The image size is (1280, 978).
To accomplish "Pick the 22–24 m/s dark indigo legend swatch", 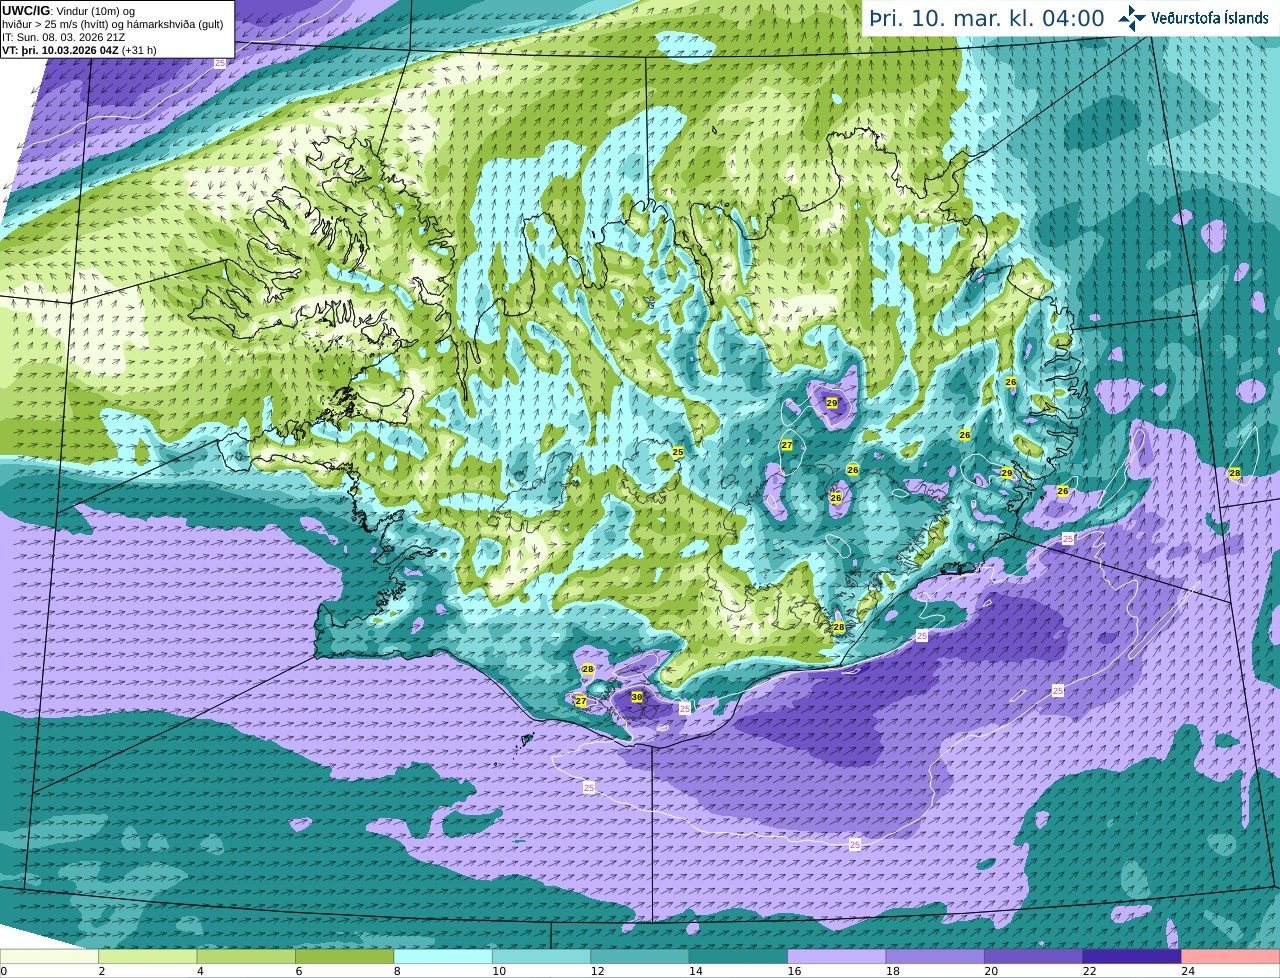I will point(1133,956).
